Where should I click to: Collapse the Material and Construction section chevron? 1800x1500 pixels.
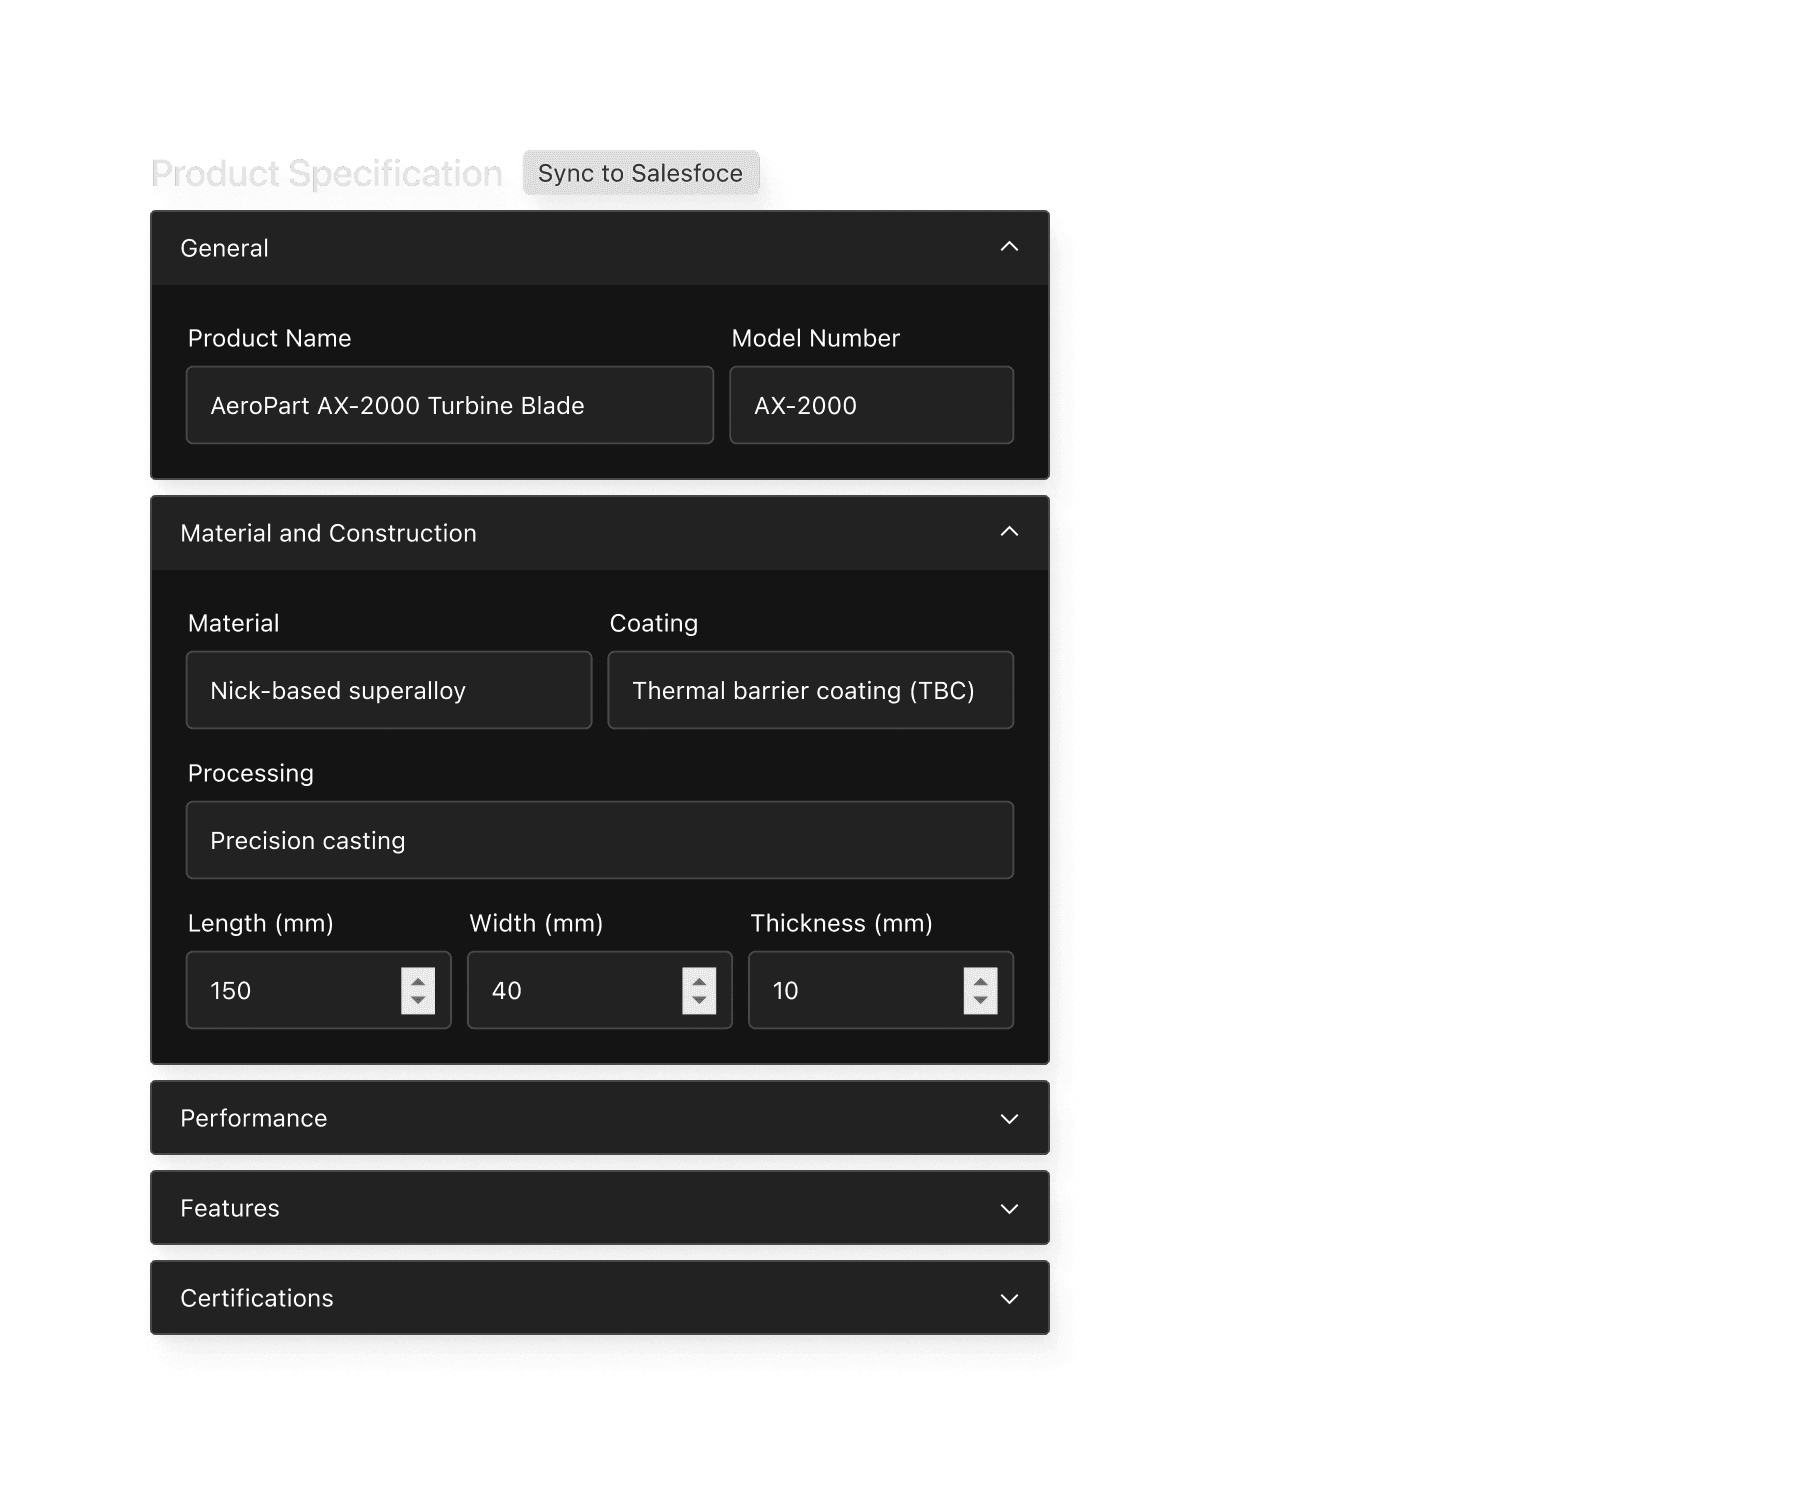tap(1009, 532)
